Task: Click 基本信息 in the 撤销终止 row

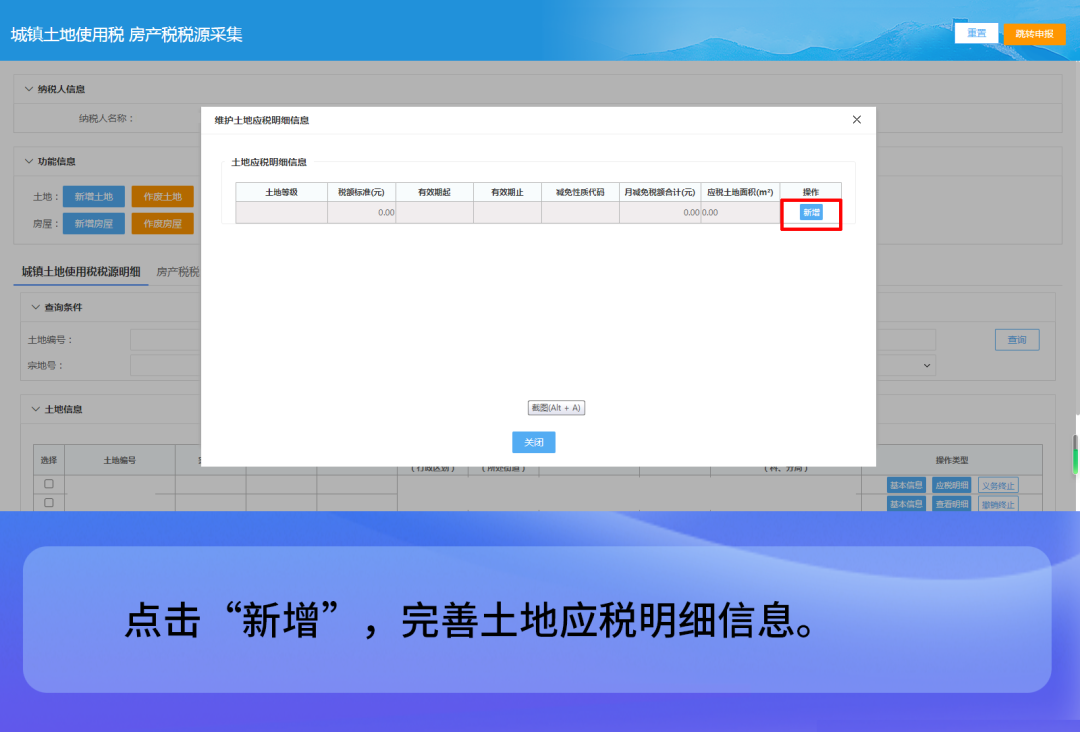Action: click(x=906, y=504)
